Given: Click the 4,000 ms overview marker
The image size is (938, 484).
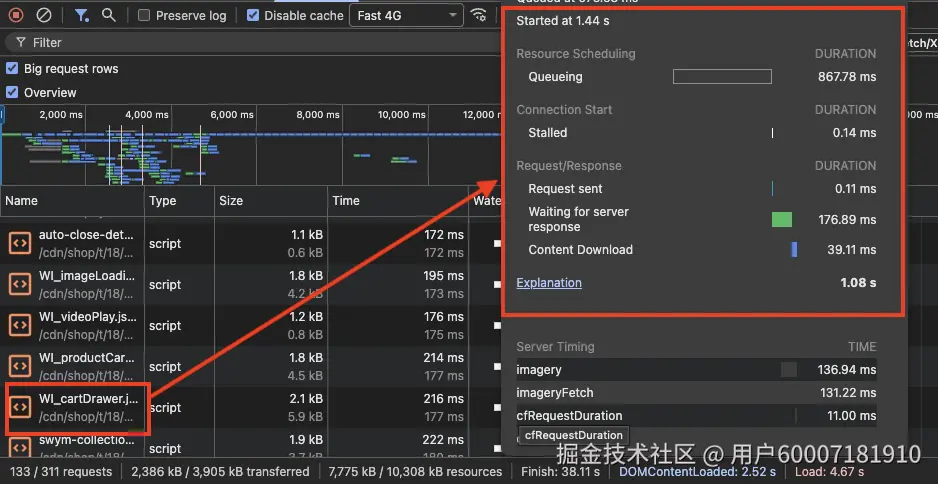Looking at the screenshot, I should pos(147,114).
